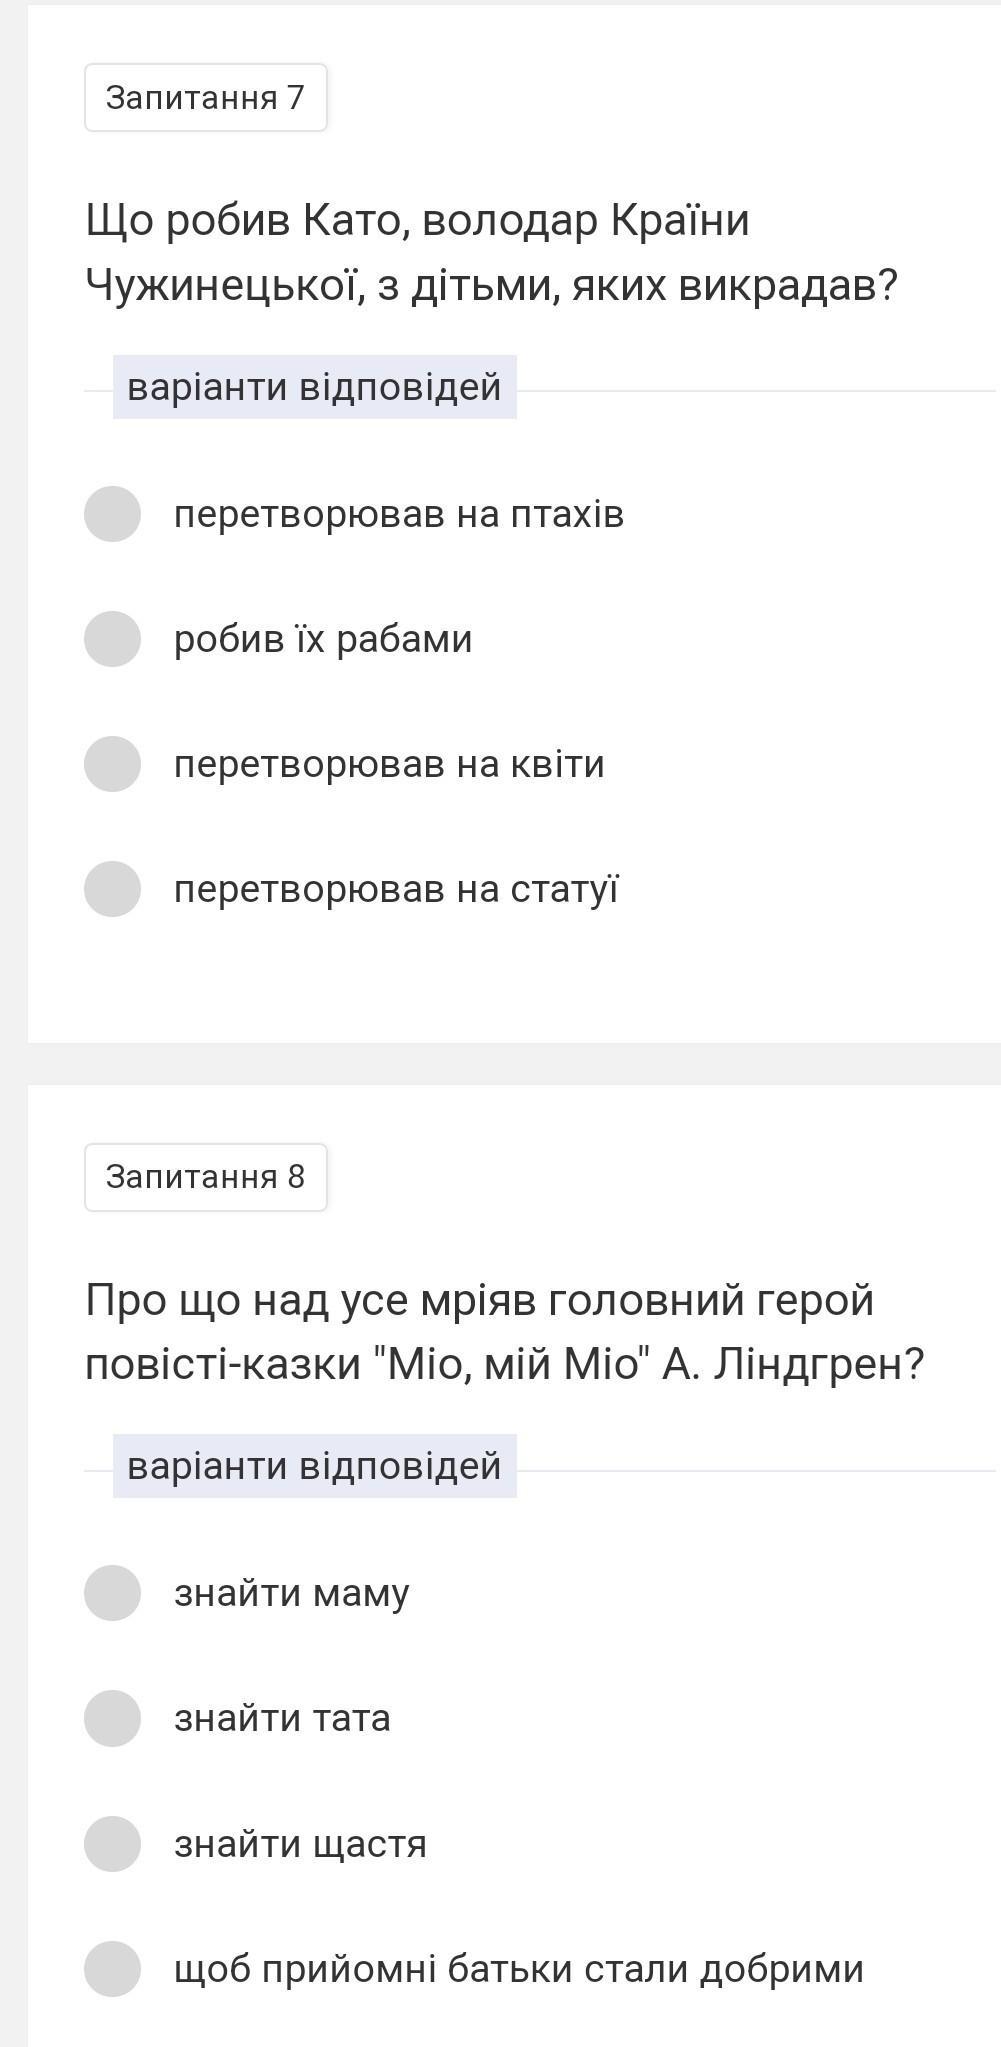Click answer text 'перетворював на статуї'

pos(396,889)
